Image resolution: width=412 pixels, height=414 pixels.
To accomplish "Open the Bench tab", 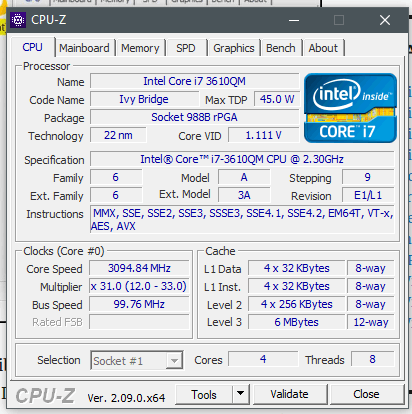I will coord(281,48).
